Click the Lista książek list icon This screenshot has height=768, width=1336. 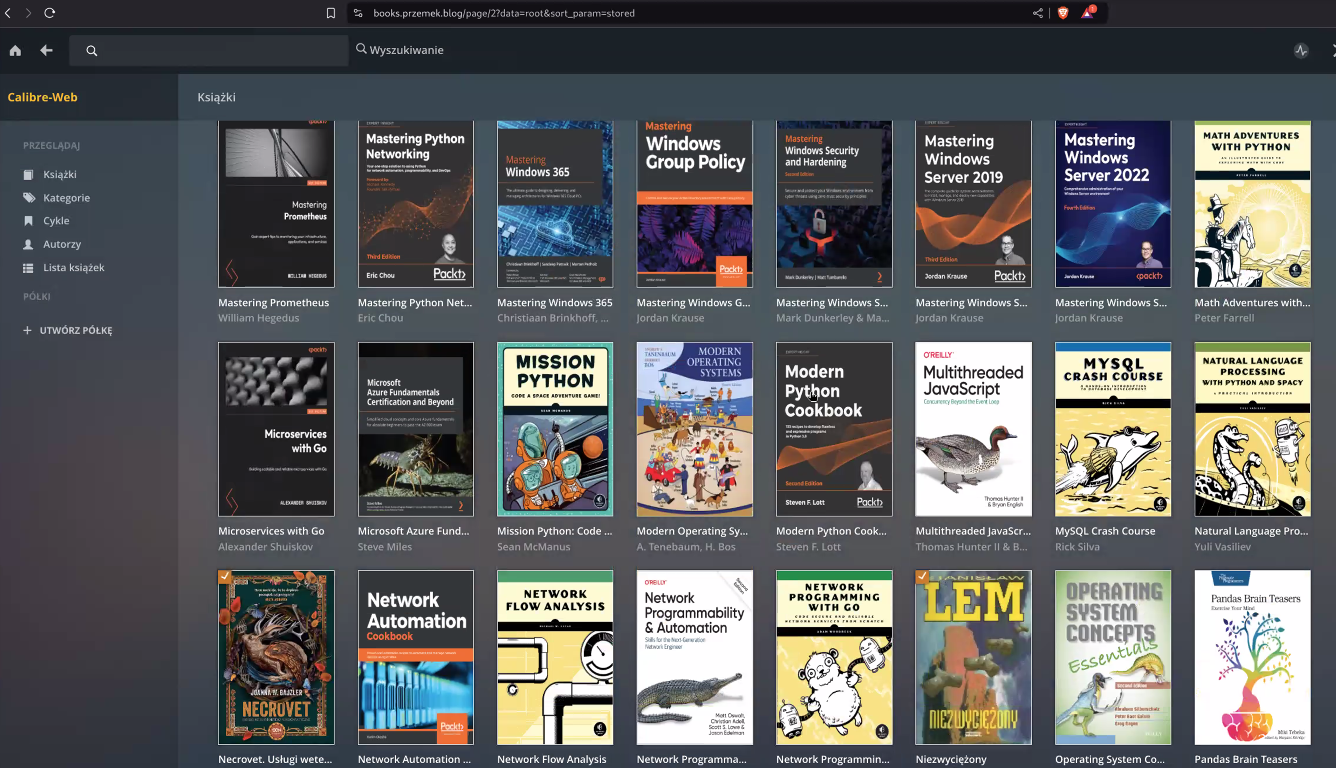[x=28, y=268]
